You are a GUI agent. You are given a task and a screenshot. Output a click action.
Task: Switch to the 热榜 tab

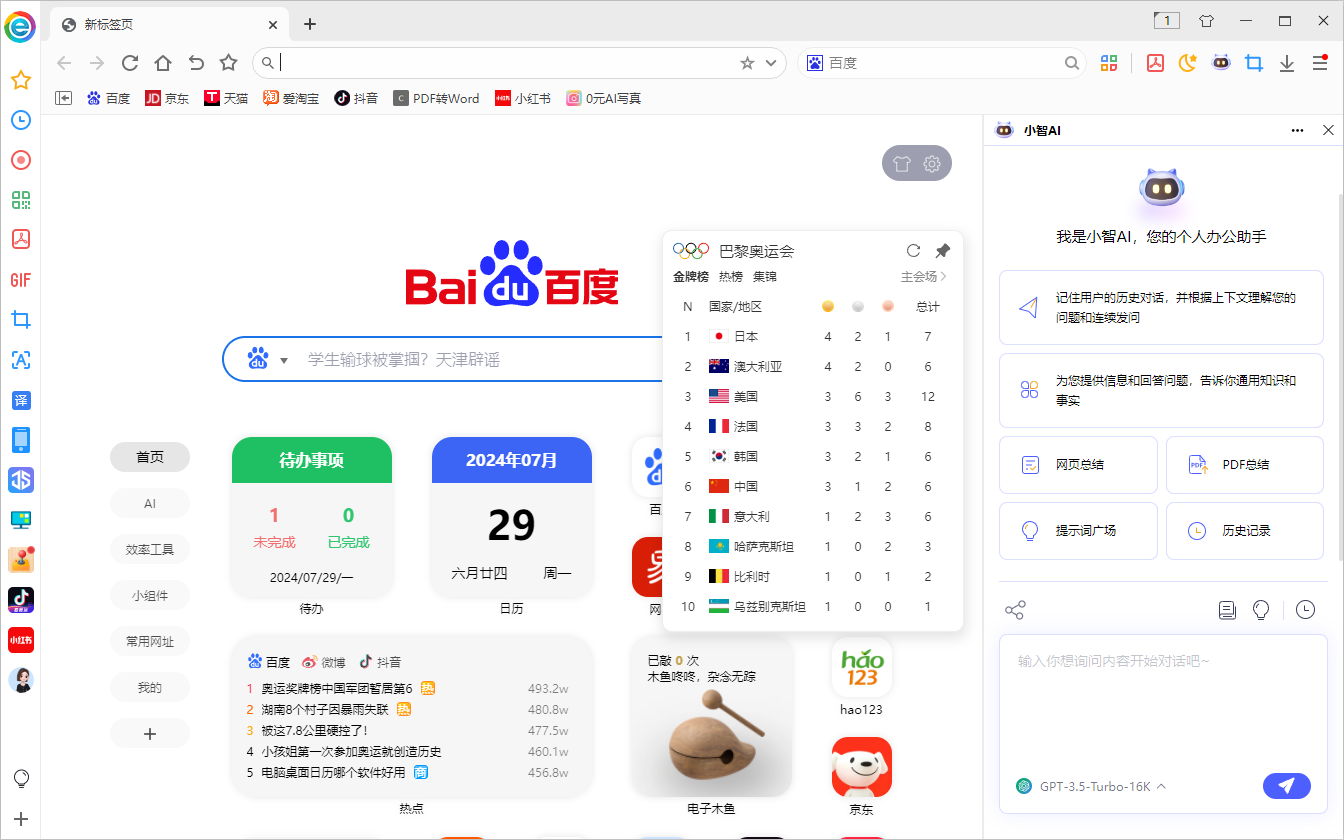pos(730,276)
